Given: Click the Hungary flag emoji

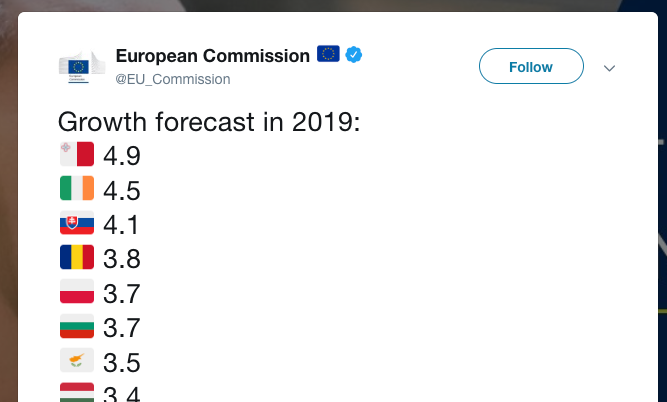Looking at the screenshot, I should [77, 392].
